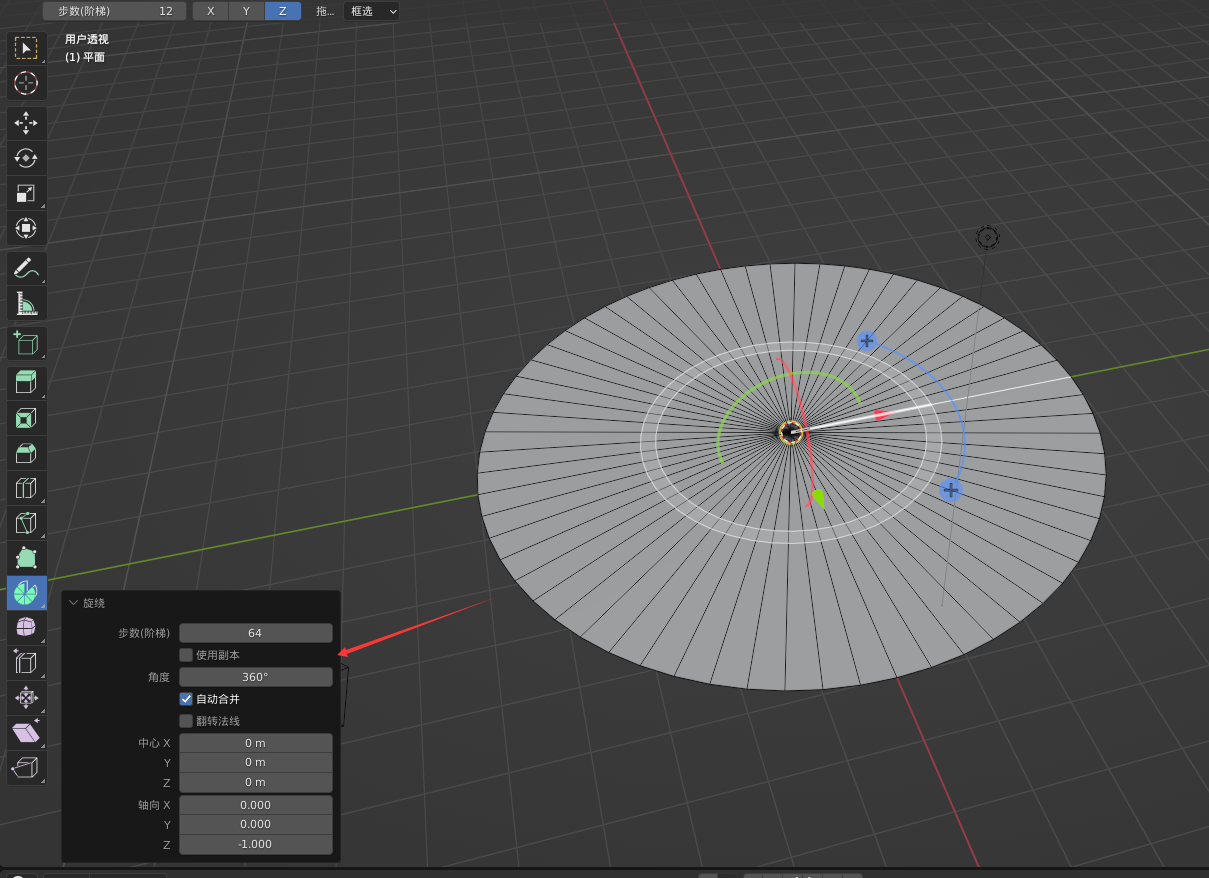Activate the Inset Faces tool
Screen dimensions: 1209x878
[26, 418]
